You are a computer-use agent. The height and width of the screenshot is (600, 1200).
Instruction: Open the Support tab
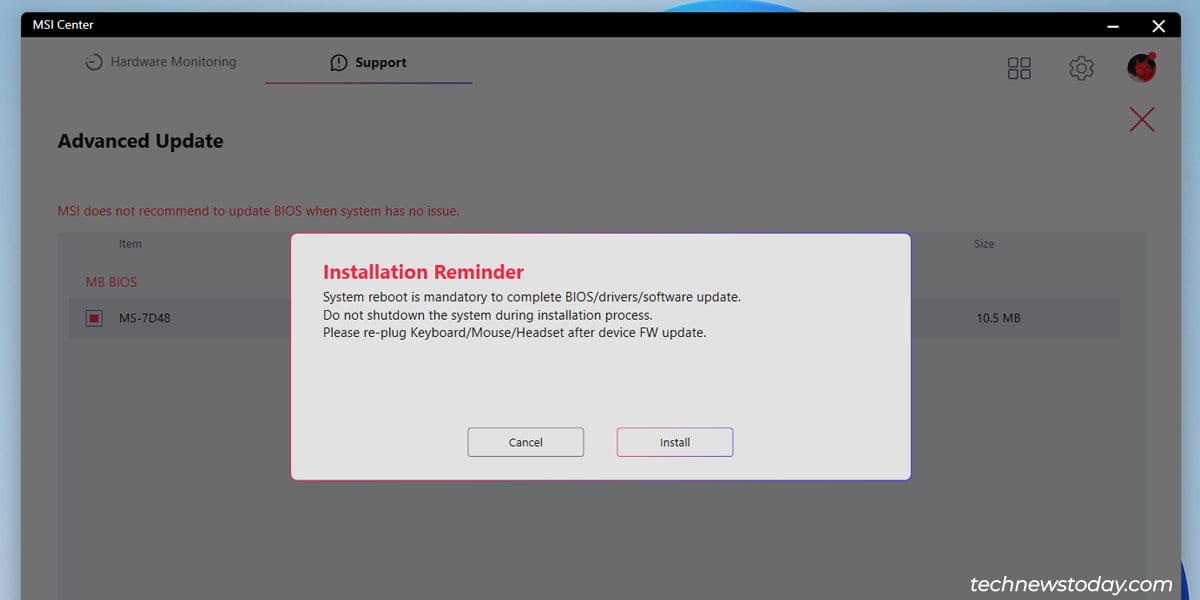coord(368,62)
